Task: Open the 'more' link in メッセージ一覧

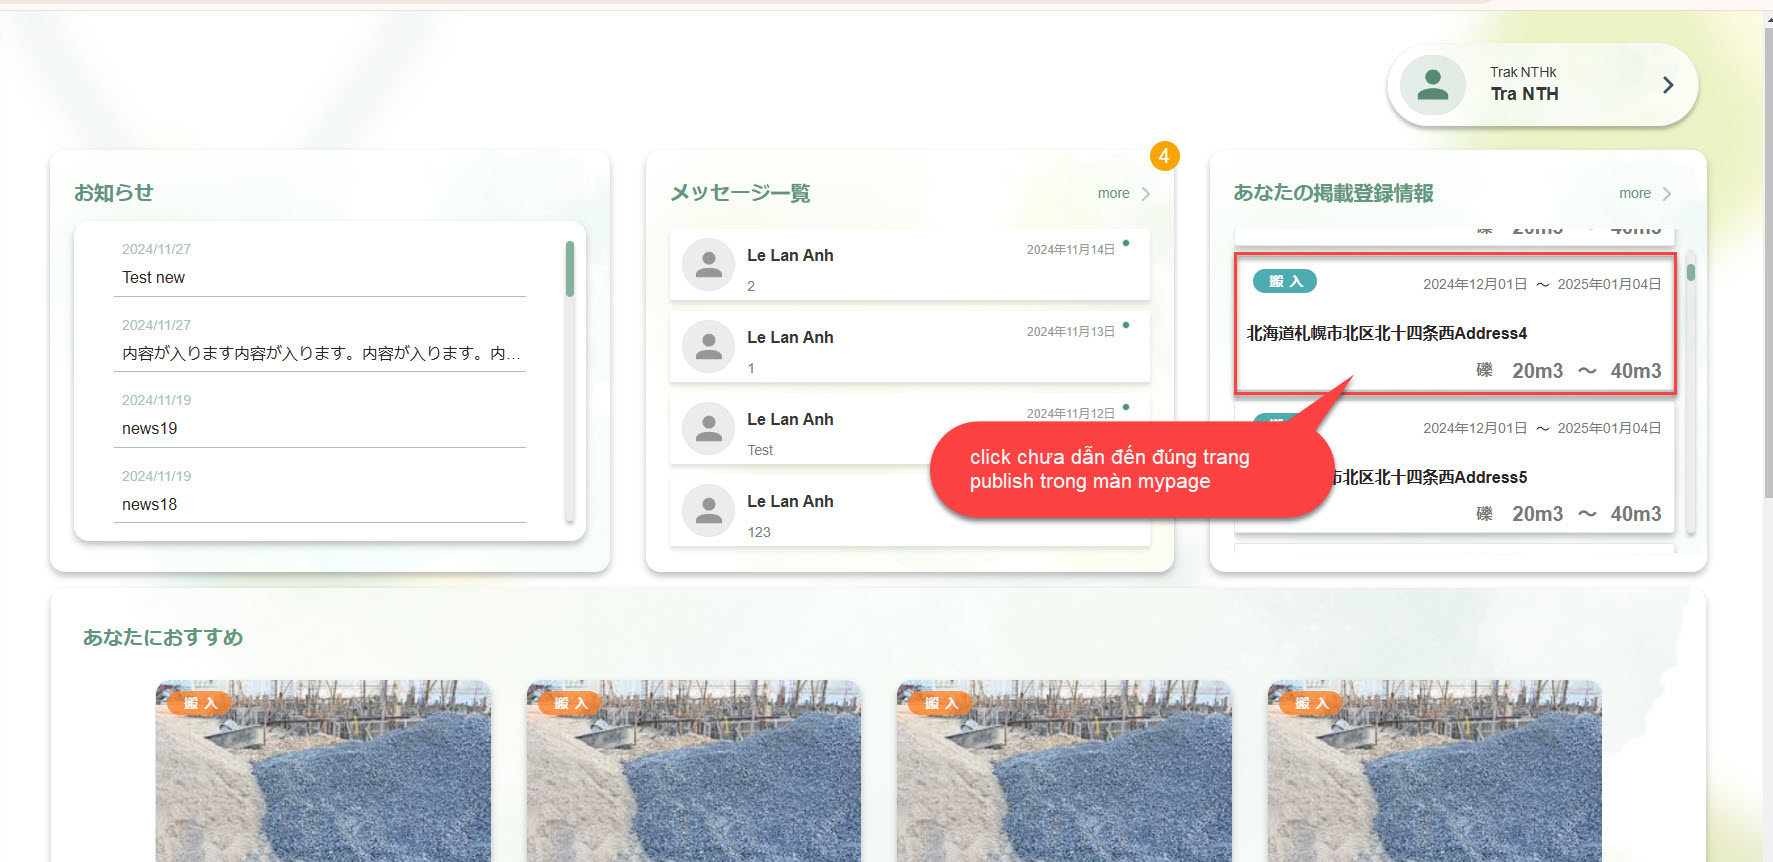Action: (1113, 193)
